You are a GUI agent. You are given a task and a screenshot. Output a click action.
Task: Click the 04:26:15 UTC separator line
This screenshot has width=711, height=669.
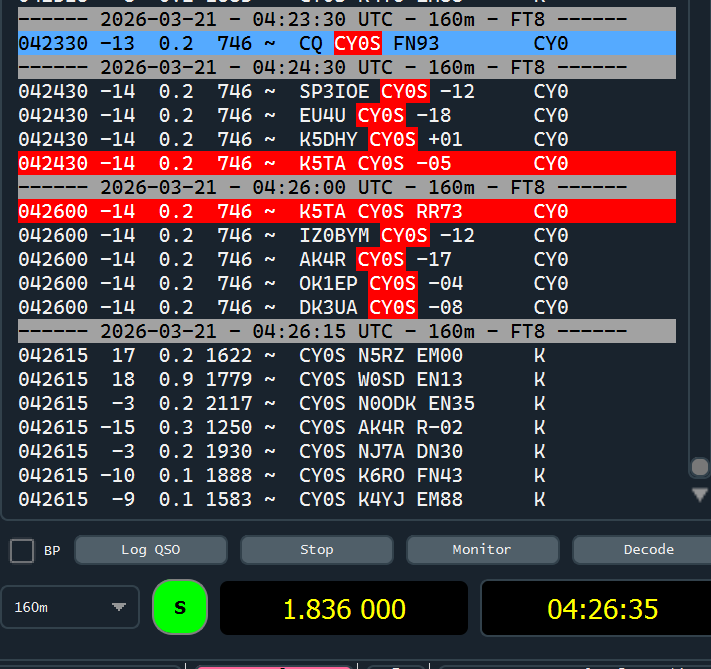tap(347, 332)
